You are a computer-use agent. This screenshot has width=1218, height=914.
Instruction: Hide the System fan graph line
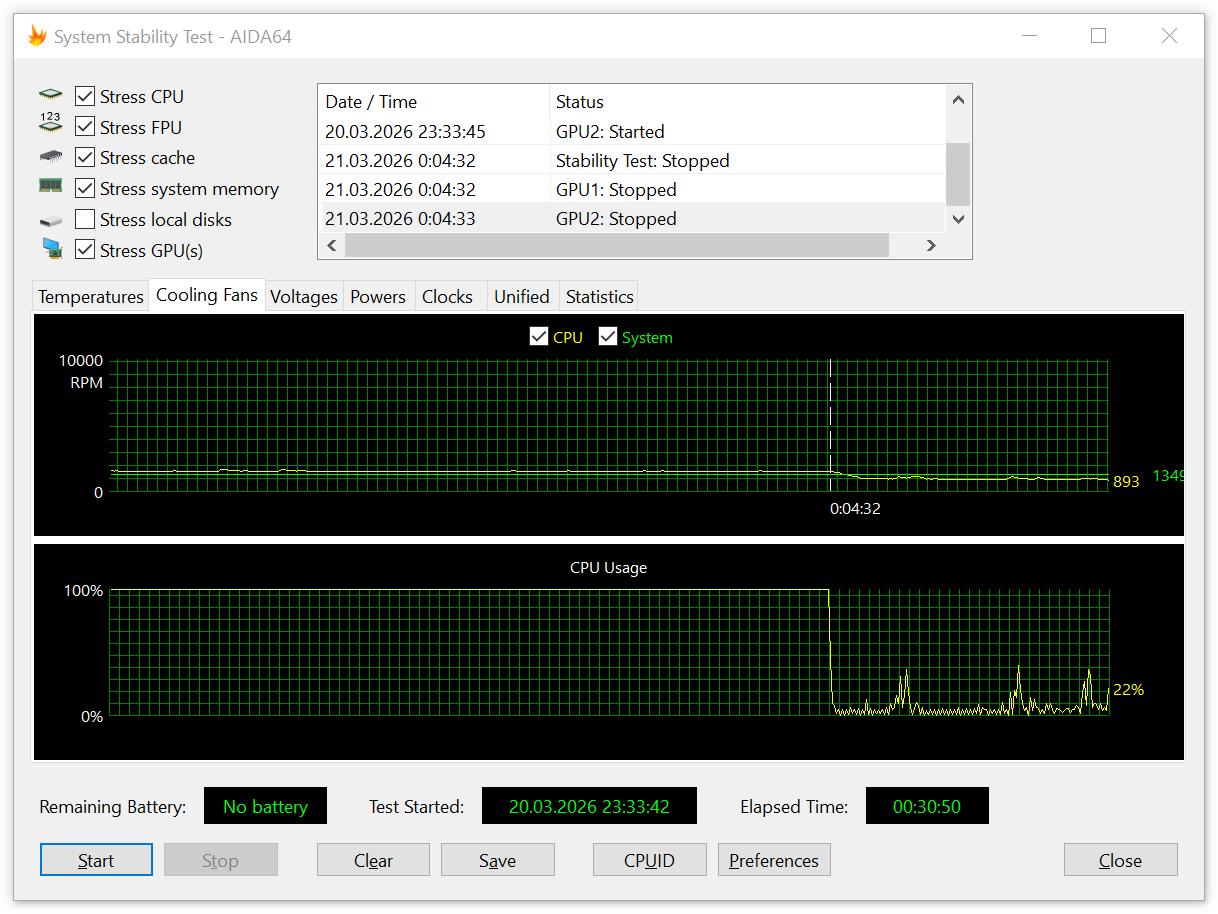(608, 337)
